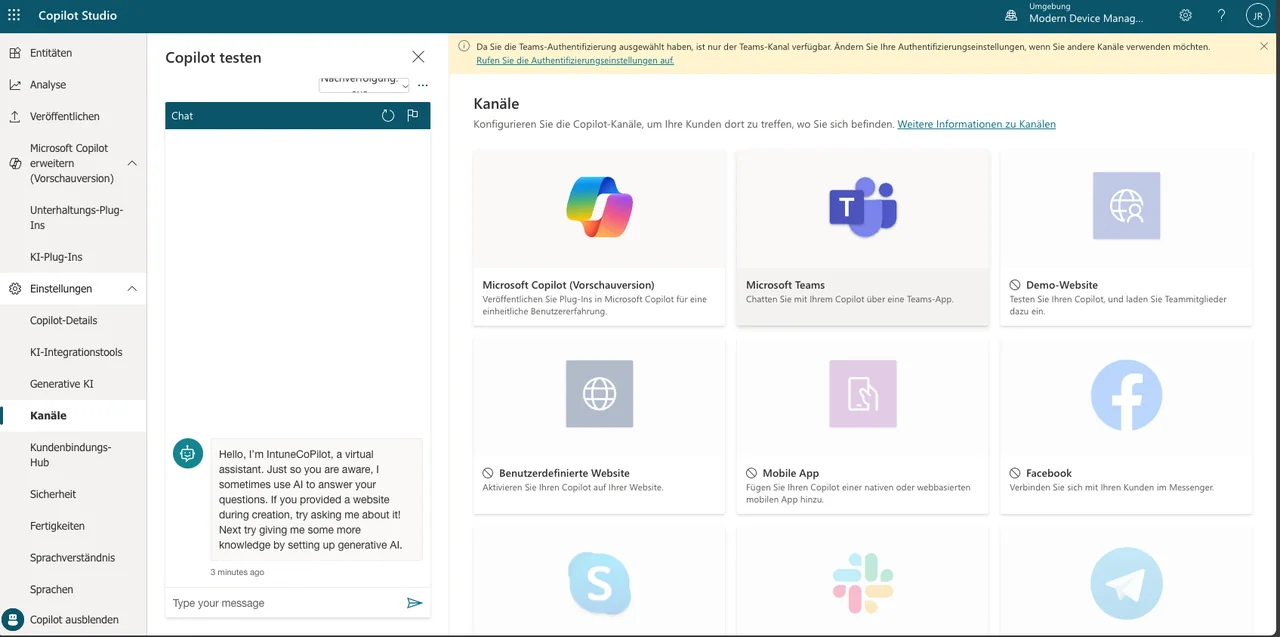Image resolution: width=1280 pixels, height=637 pixels.
Task: Open Weitere Informationen zu Kanälen link
Action: pos(976,124)
